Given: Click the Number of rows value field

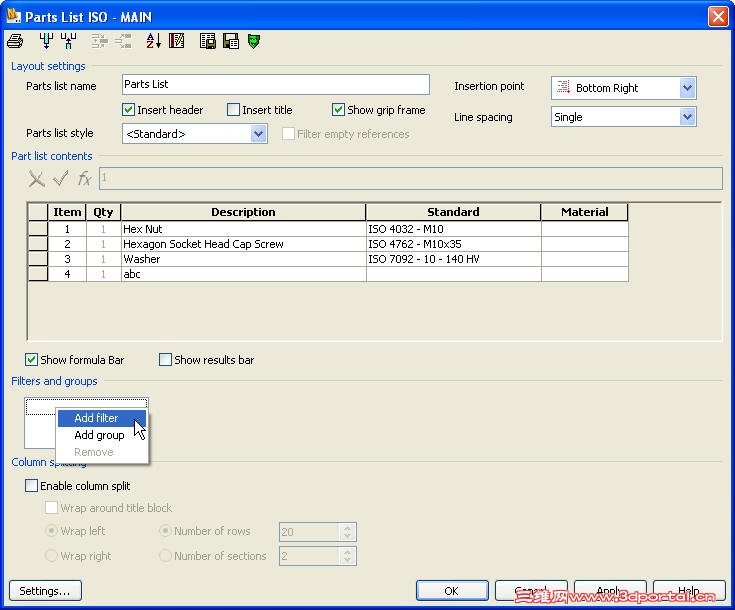Looking at the screenshot, I should point(309,532).
